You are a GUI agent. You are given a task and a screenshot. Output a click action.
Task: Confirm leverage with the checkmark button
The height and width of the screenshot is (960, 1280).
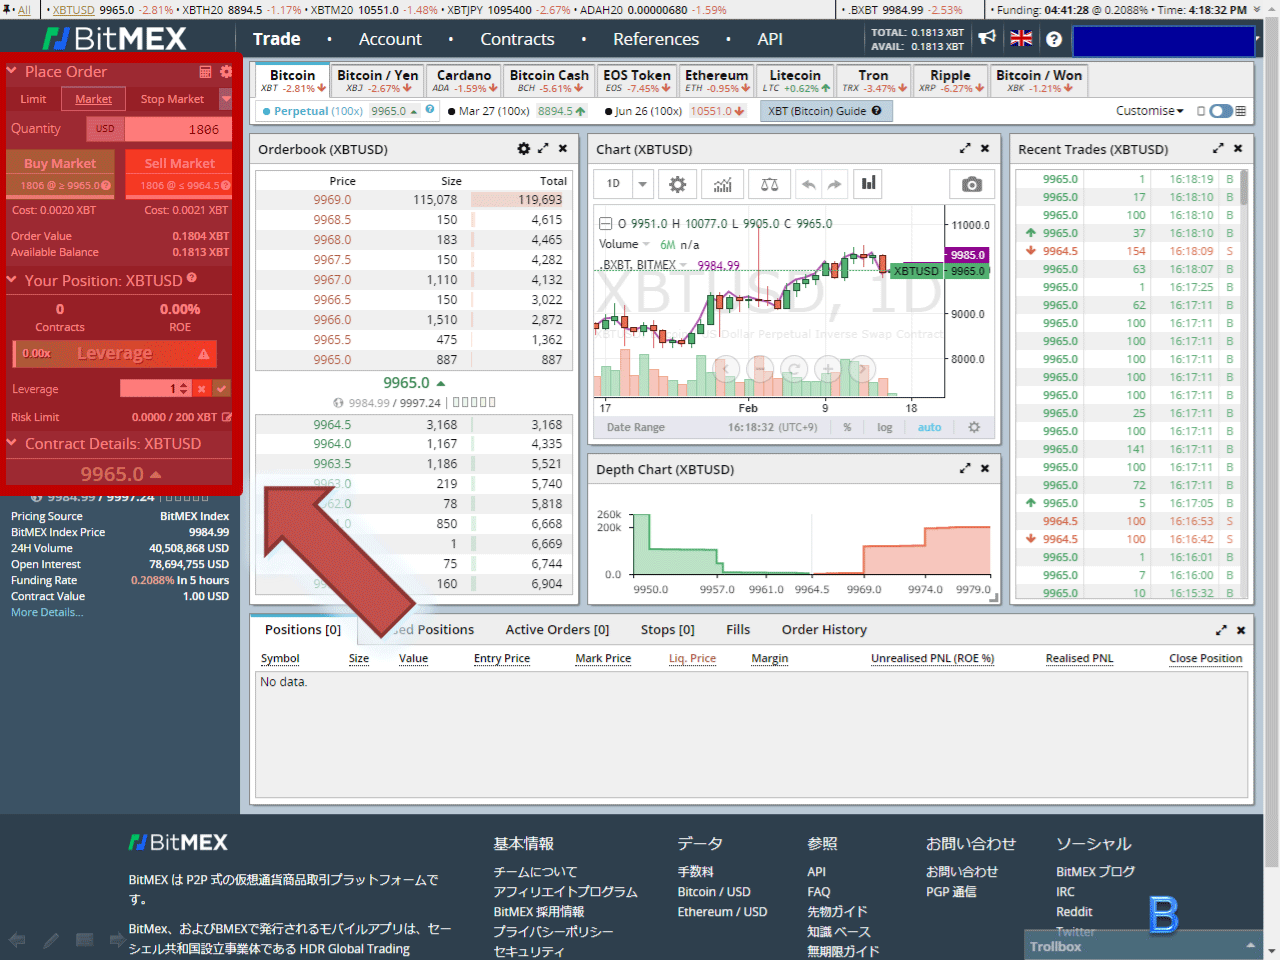click(x=222, y=388)
